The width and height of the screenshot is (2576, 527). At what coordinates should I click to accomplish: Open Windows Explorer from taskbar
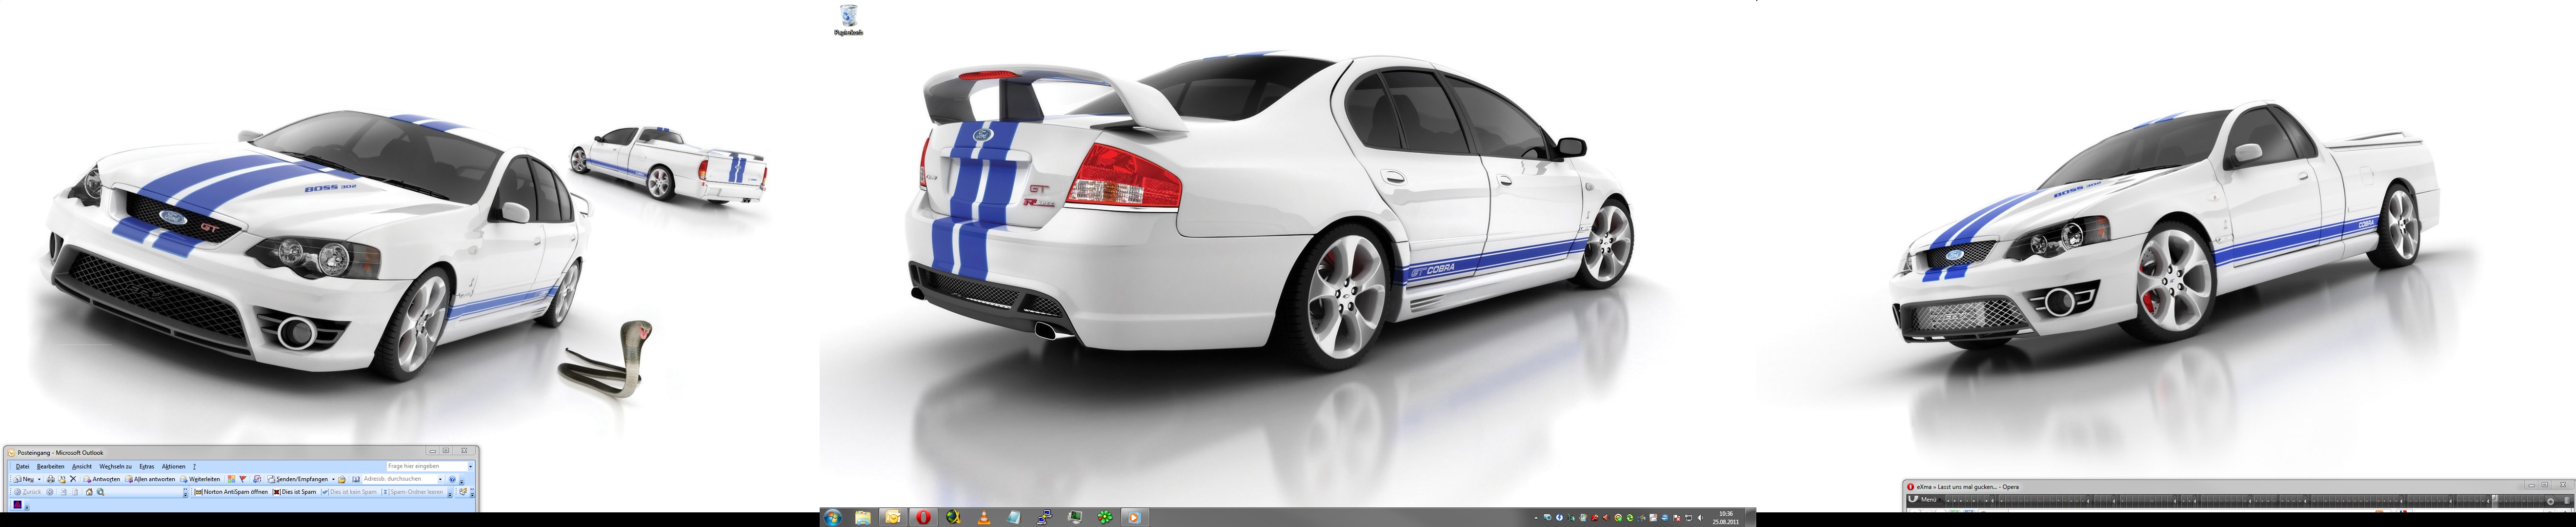point(863,518)
